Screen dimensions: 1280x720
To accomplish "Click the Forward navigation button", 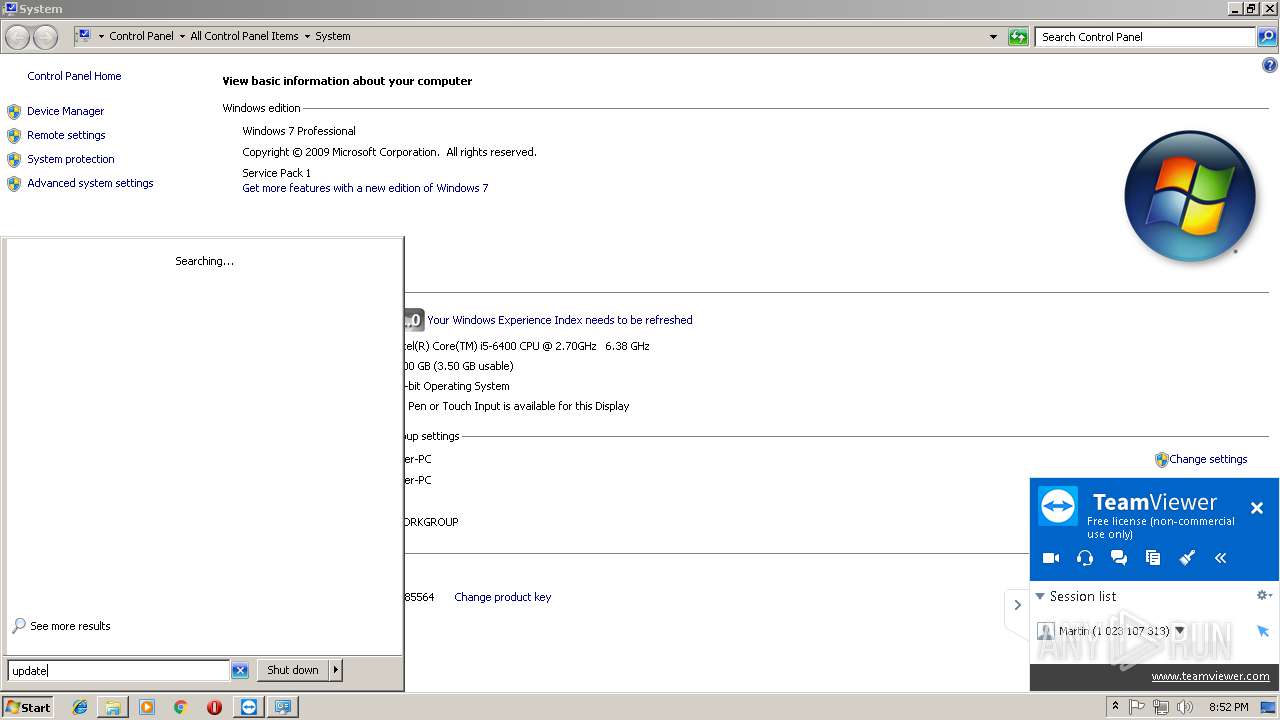I will [45, 37].
